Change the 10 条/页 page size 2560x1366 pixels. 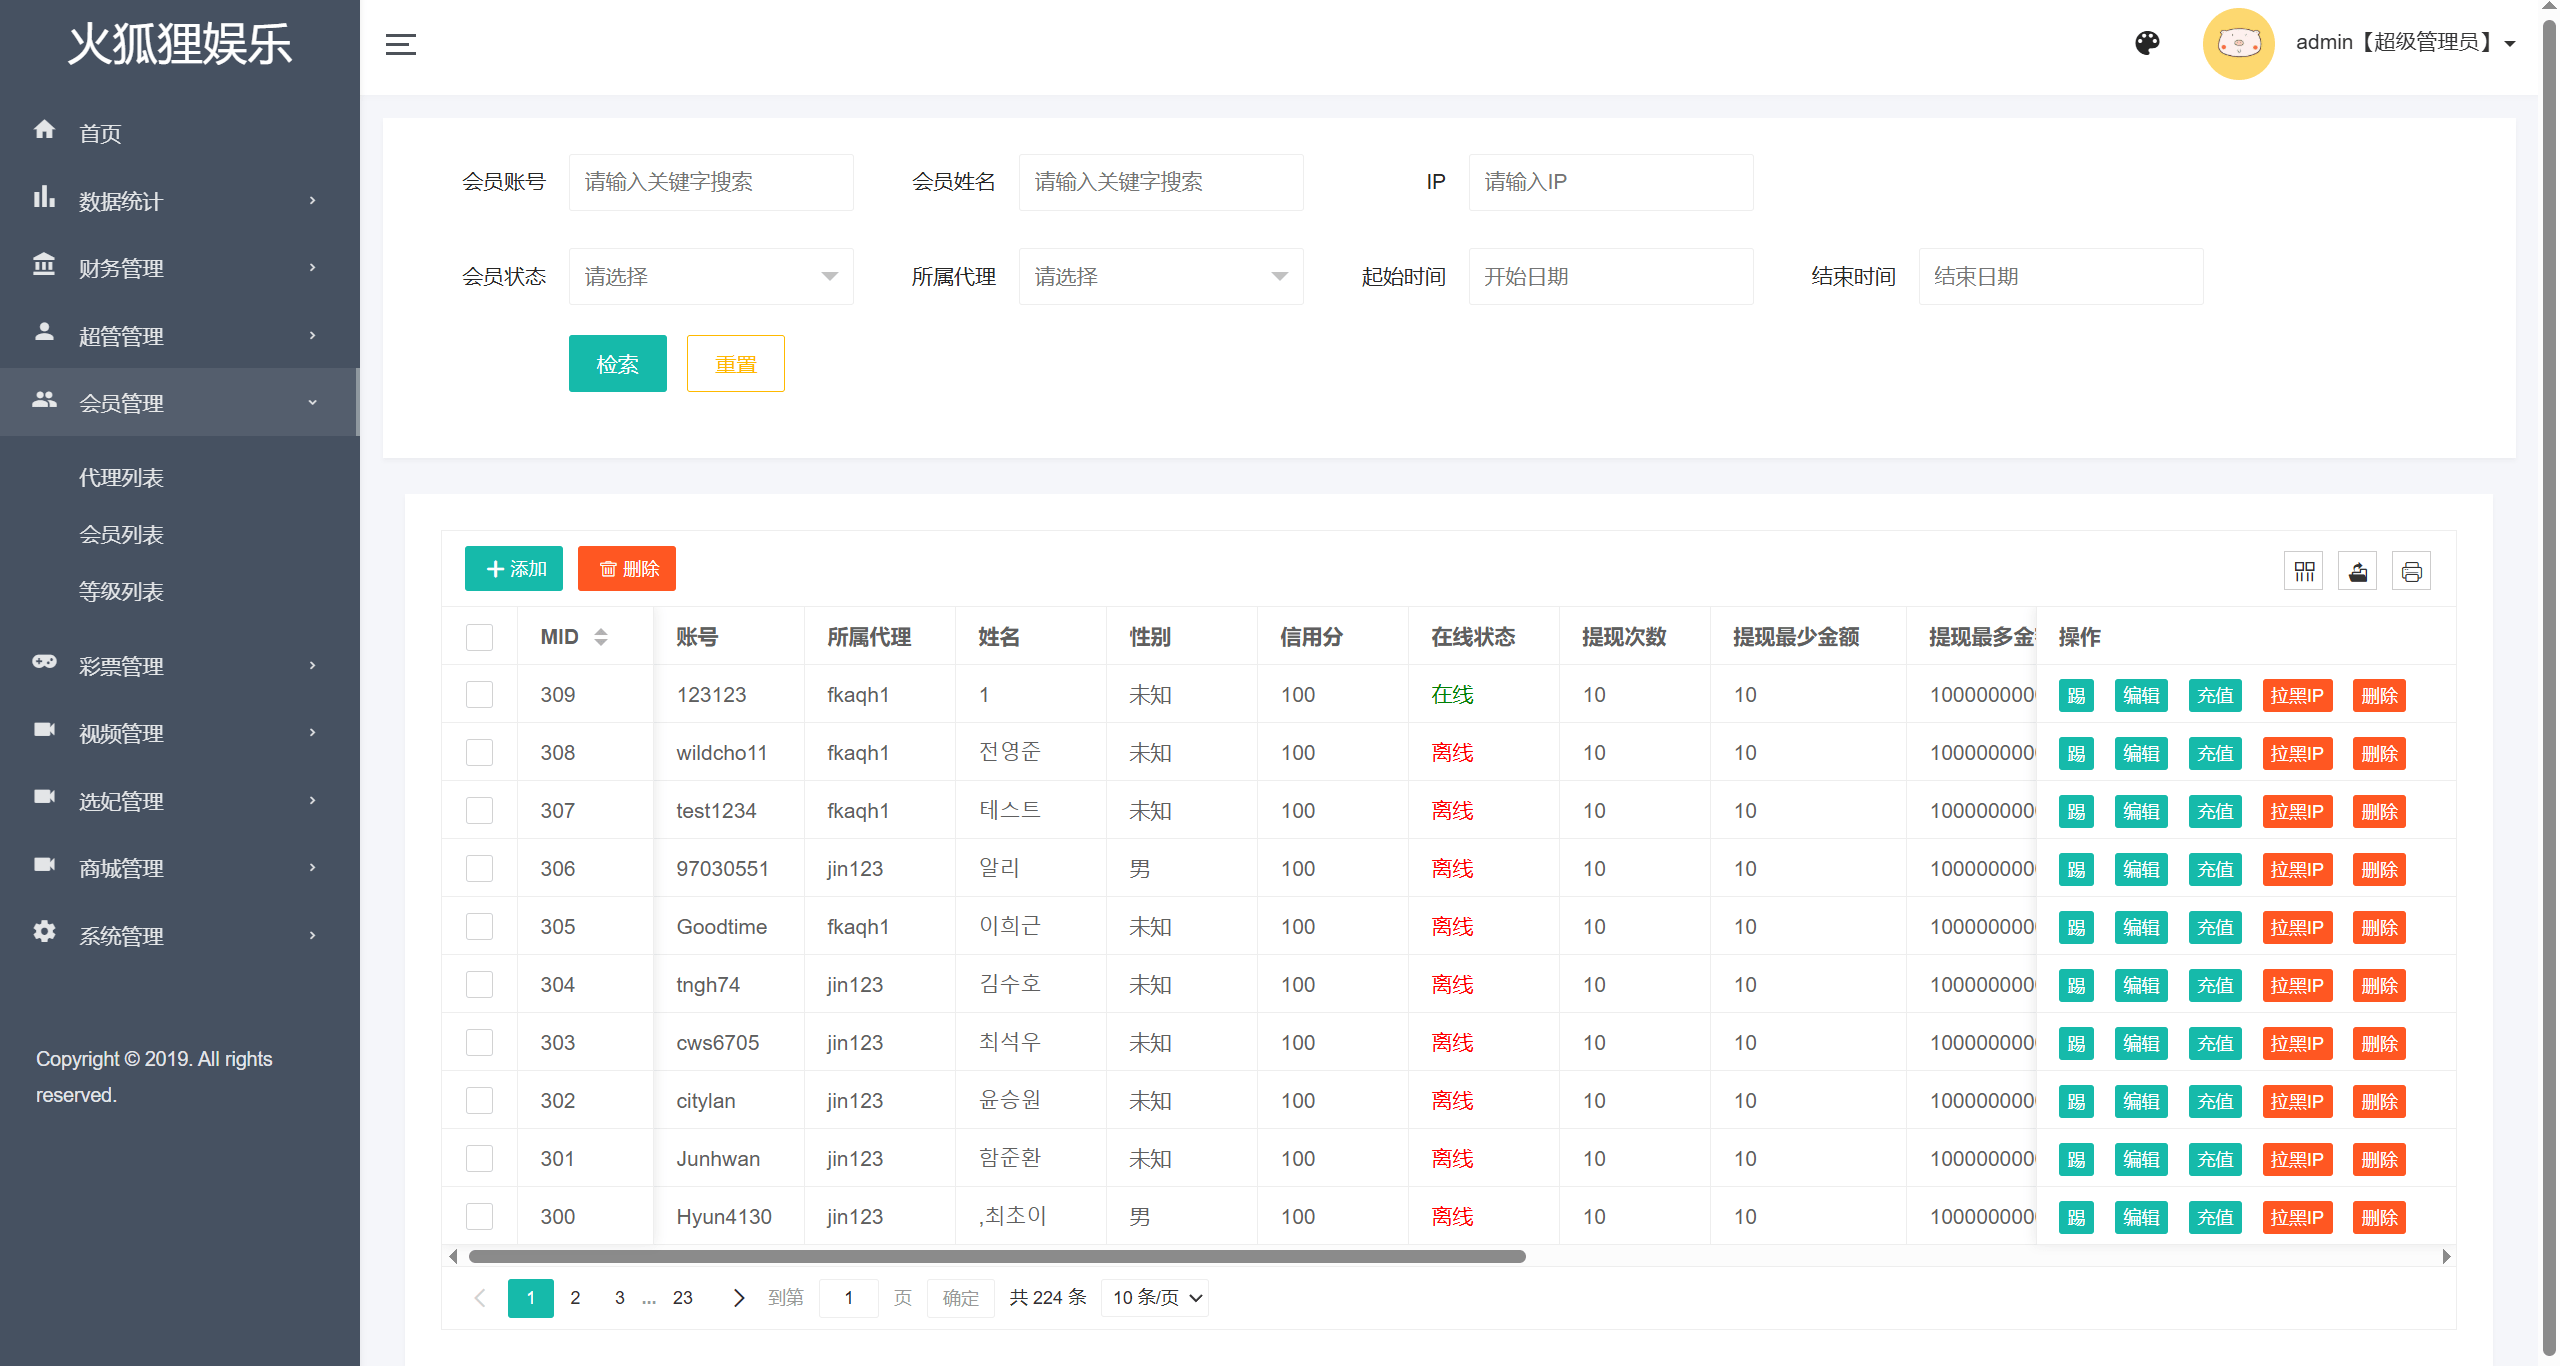(x=1155, y=1298)
